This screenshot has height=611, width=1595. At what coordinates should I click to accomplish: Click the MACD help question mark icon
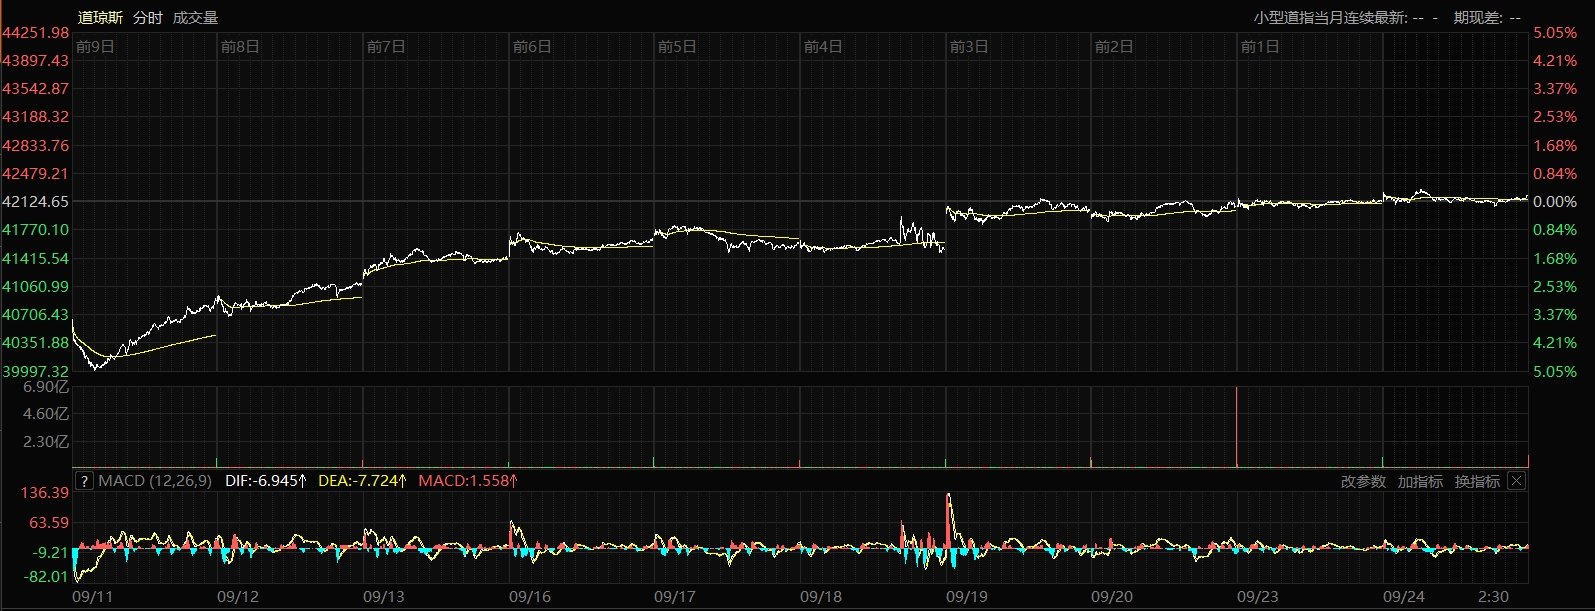[x=84, y=481]
